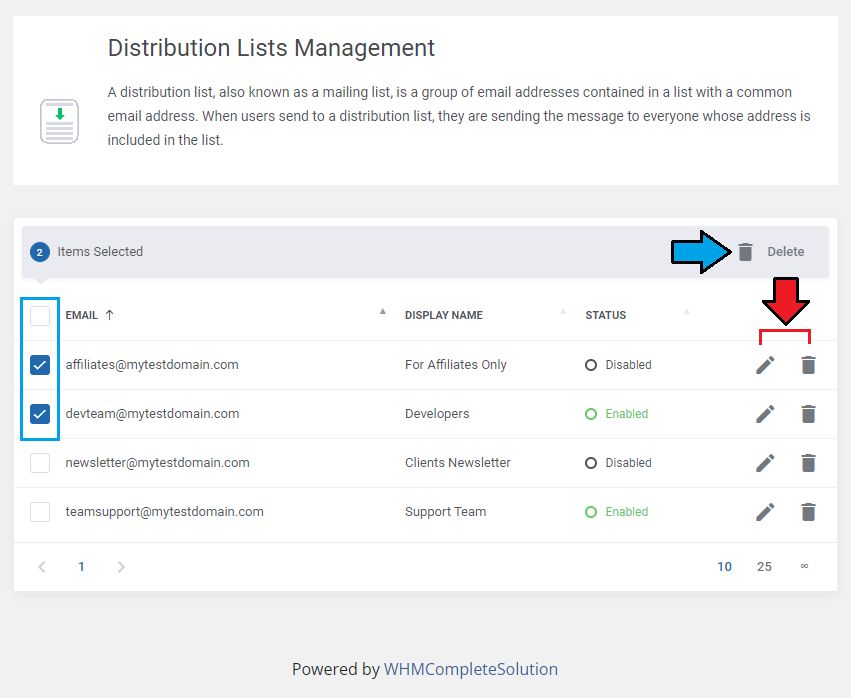851x698 pixels.
Task: Toggle the select-all checkbox in header
Action: (x=40, y=315)
